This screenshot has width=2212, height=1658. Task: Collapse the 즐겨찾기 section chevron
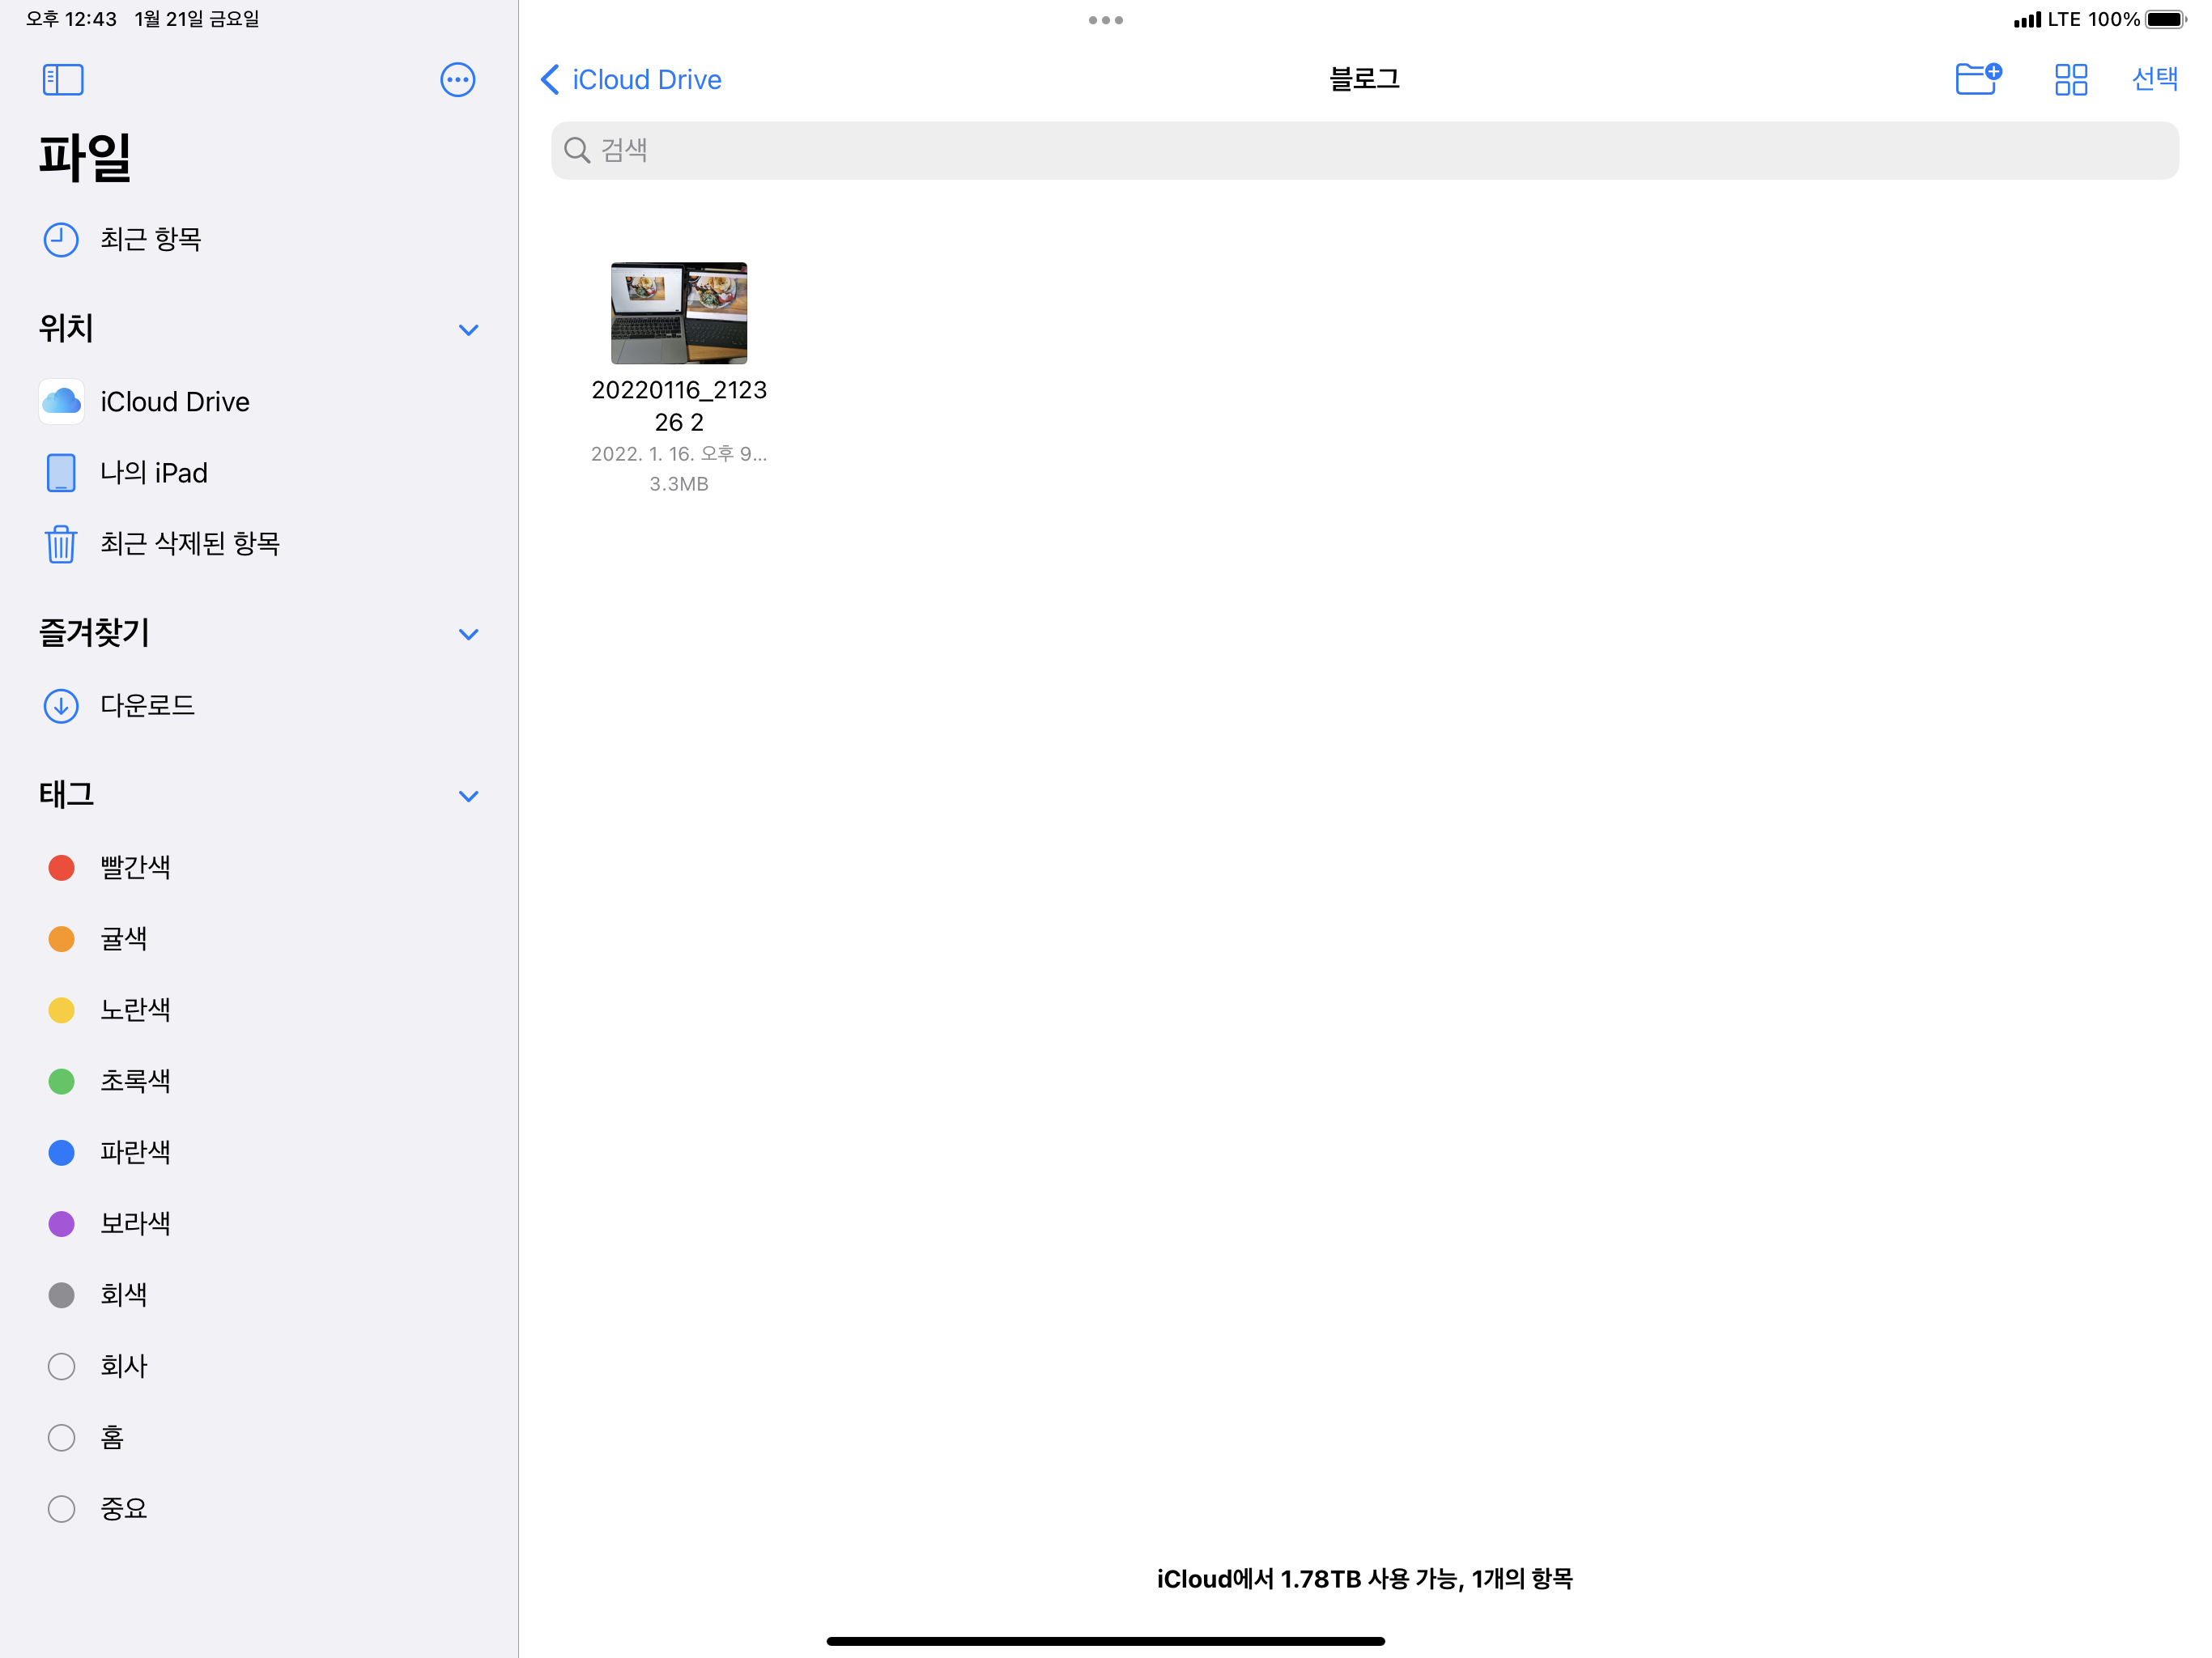468,634
